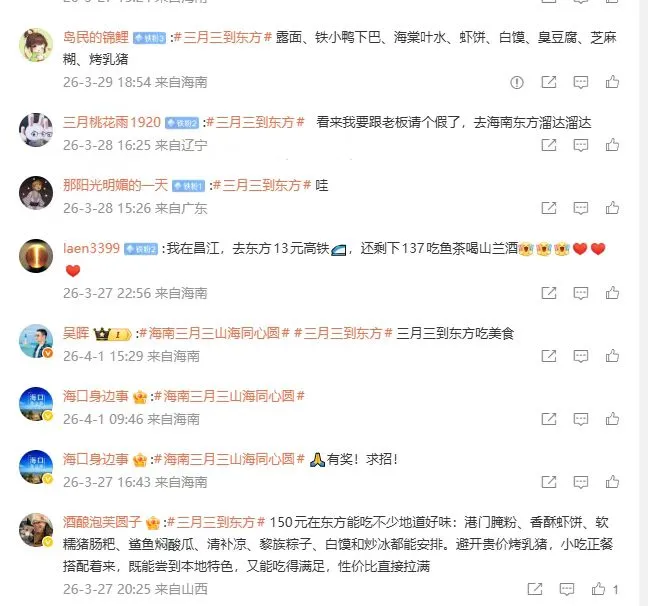Open username 岛民的锦鲤 profile
648x606 pixels.
click(x=96, y=37)
